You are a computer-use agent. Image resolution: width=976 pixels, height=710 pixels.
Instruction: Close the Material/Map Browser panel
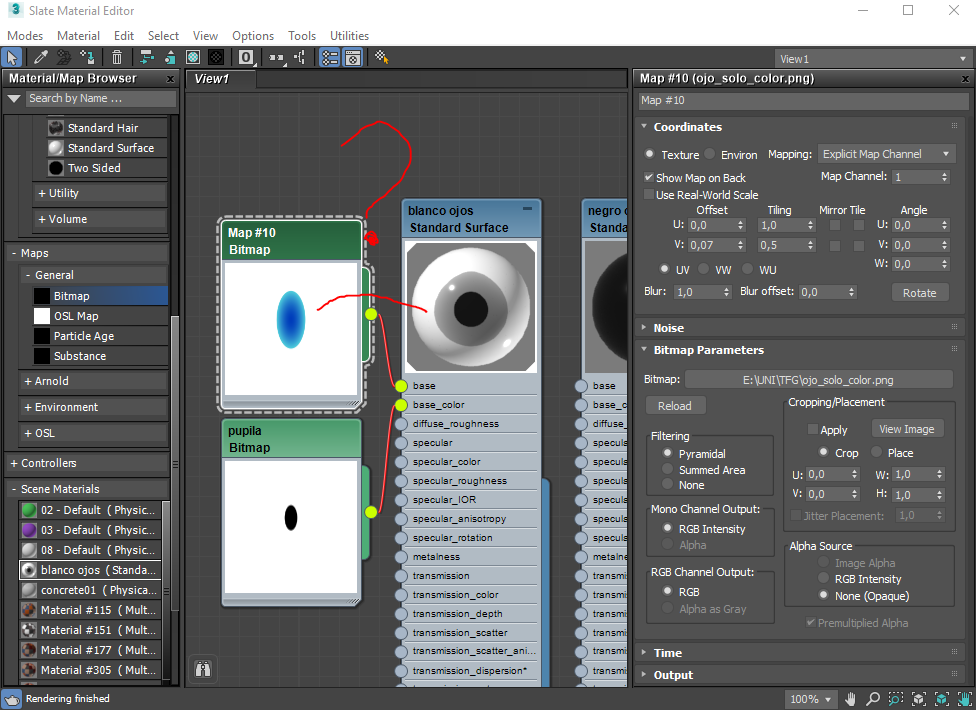pyautogui.click(x=170, y=79)
